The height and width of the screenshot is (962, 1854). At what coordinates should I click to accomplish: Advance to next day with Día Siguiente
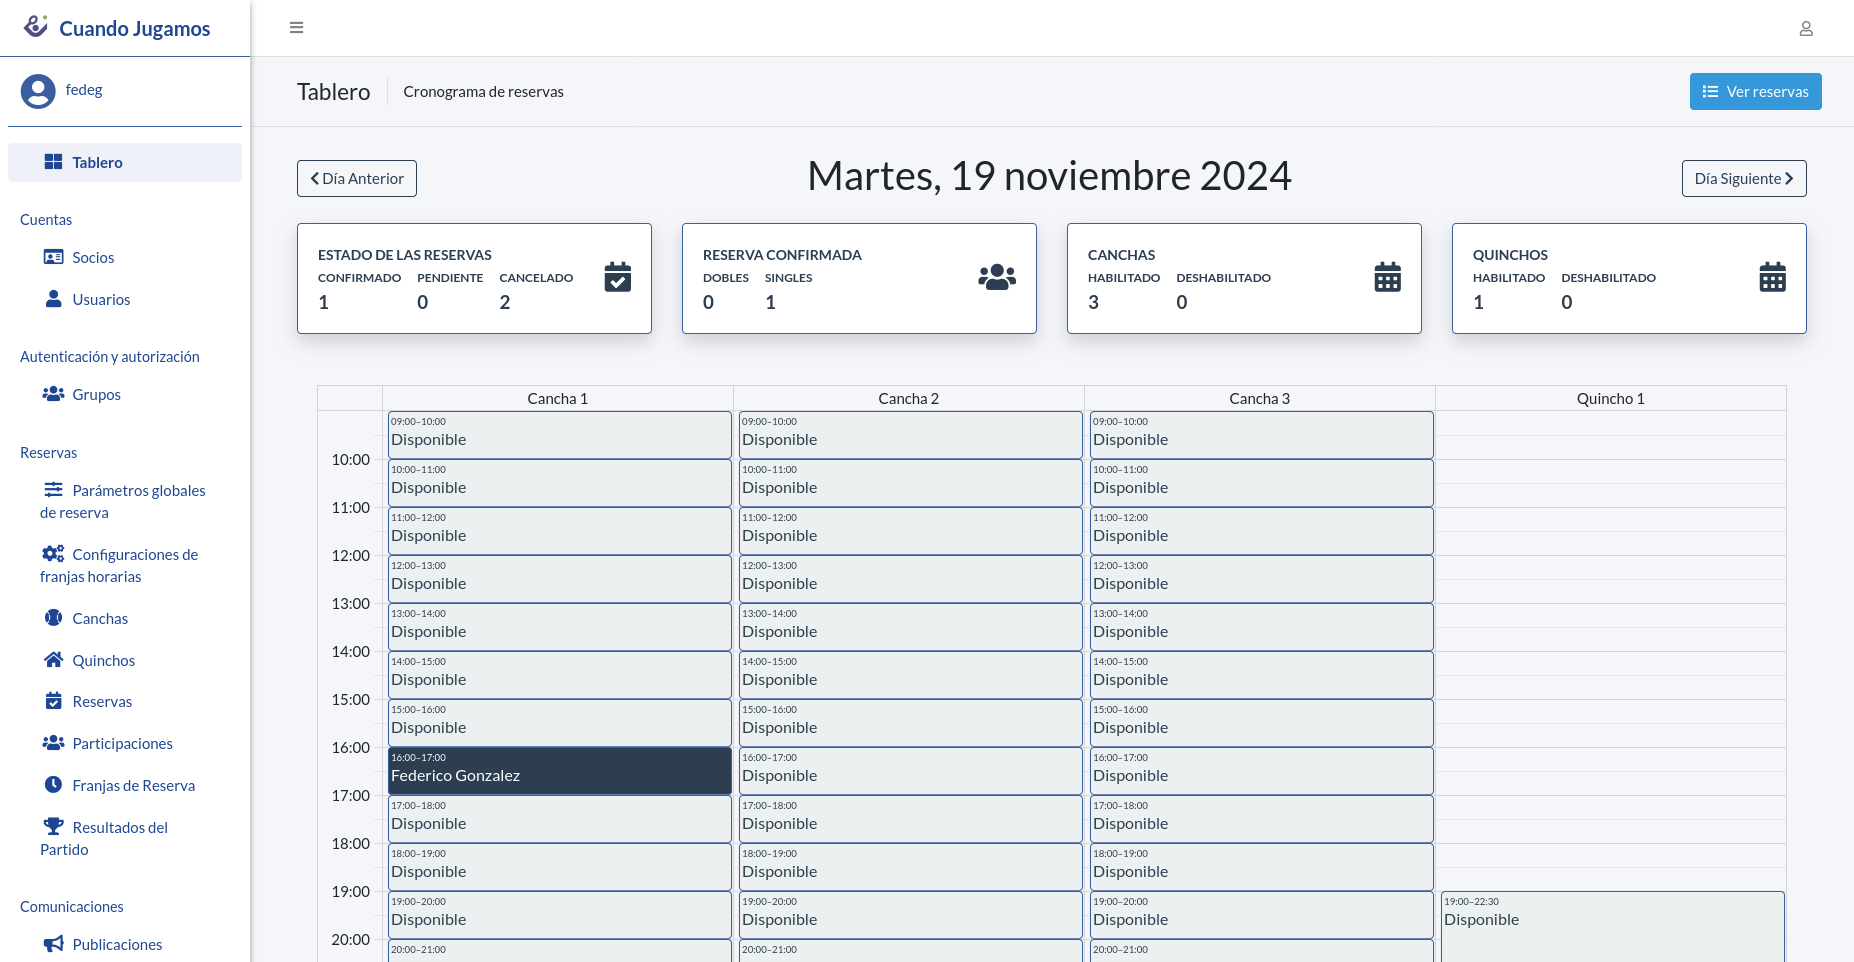pos(1743,179)
